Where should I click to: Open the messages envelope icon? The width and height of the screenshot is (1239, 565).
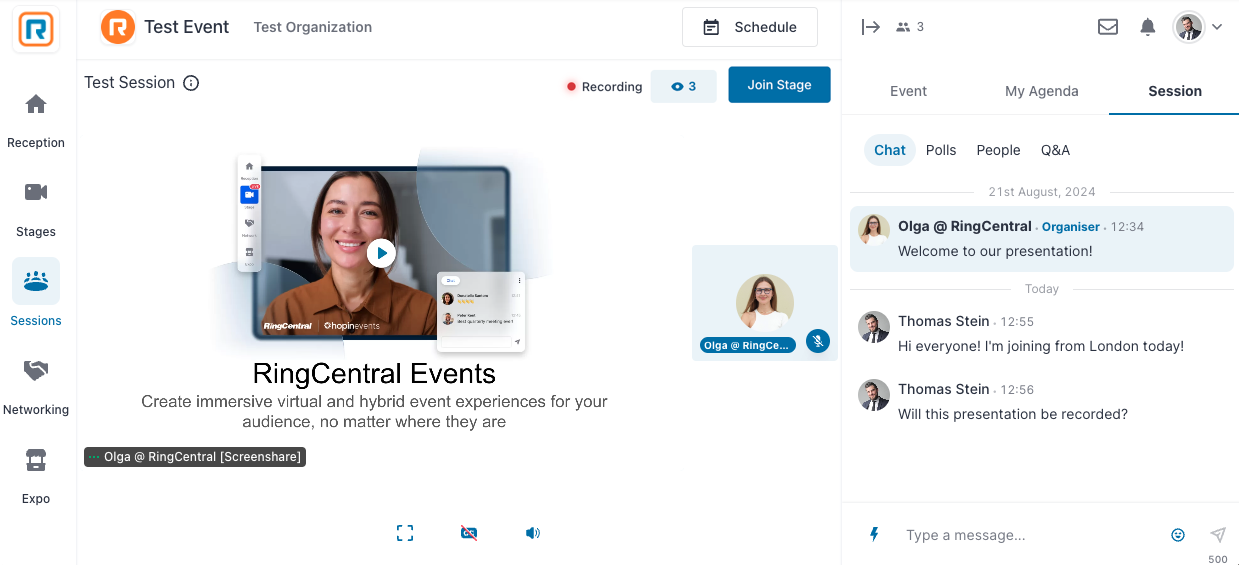pyautogui.click(x=1108, y=27)
